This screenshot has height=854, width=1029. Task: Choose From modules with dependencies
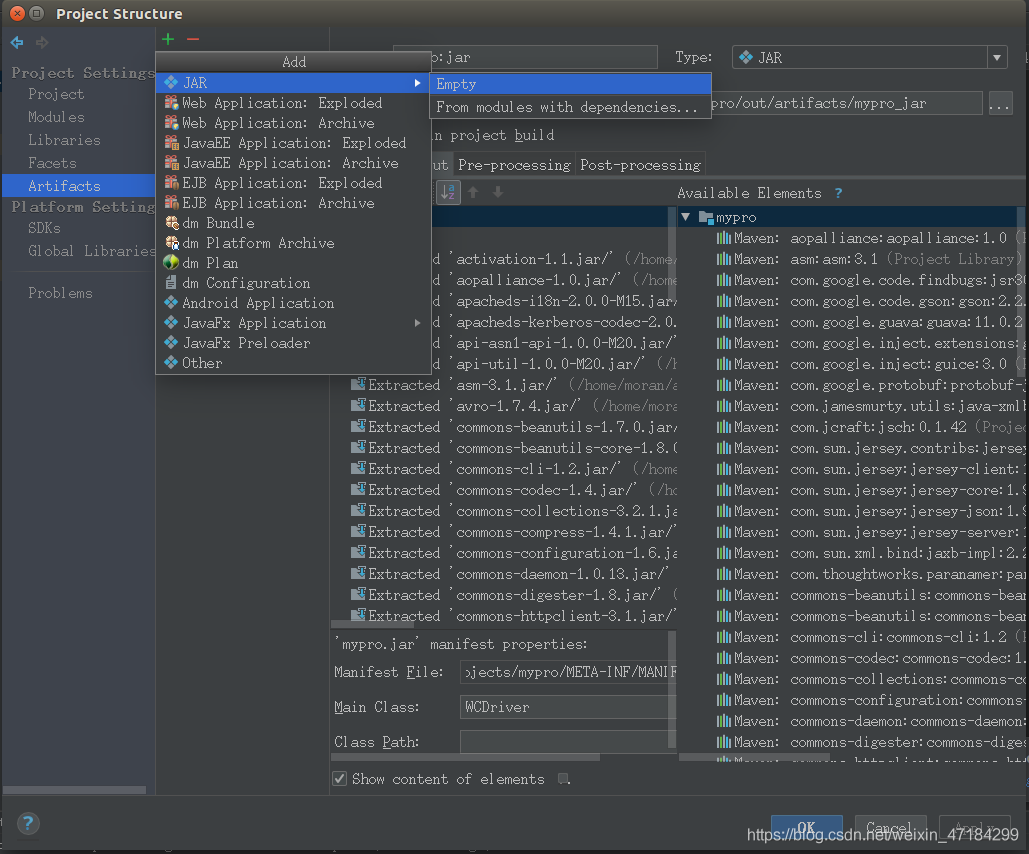pos(567,107)
